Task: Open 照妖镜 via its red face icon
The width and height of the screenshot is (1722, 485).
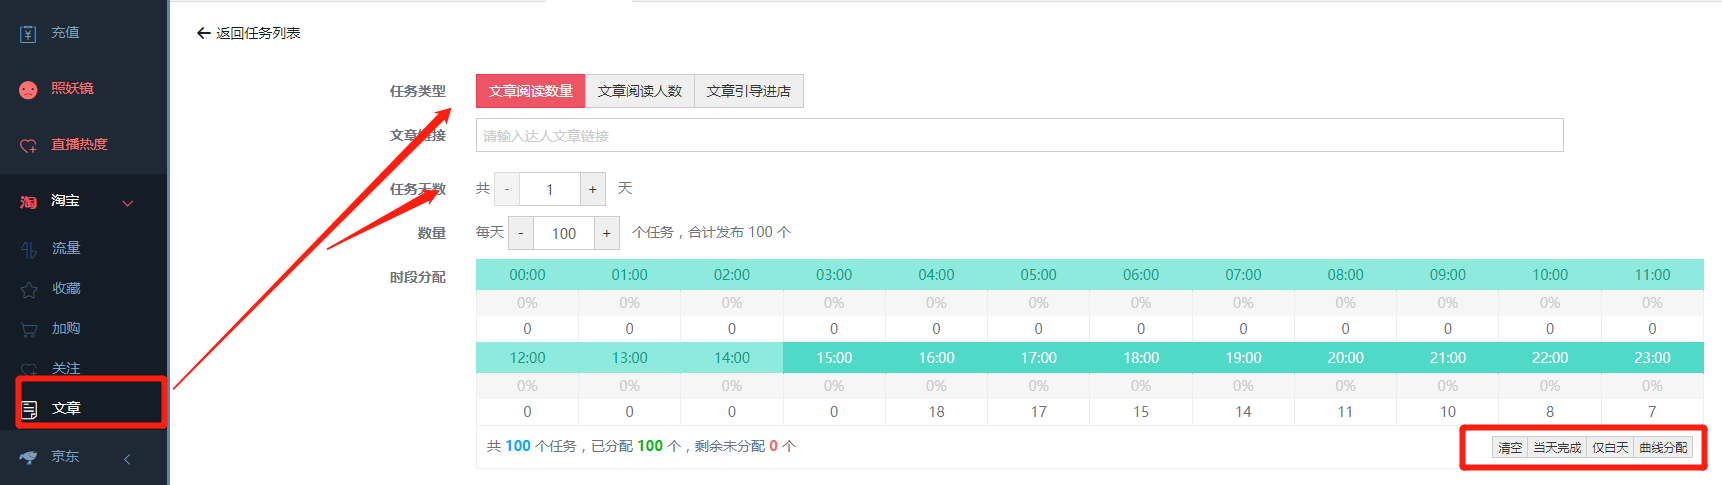Action: coord(28,90)
